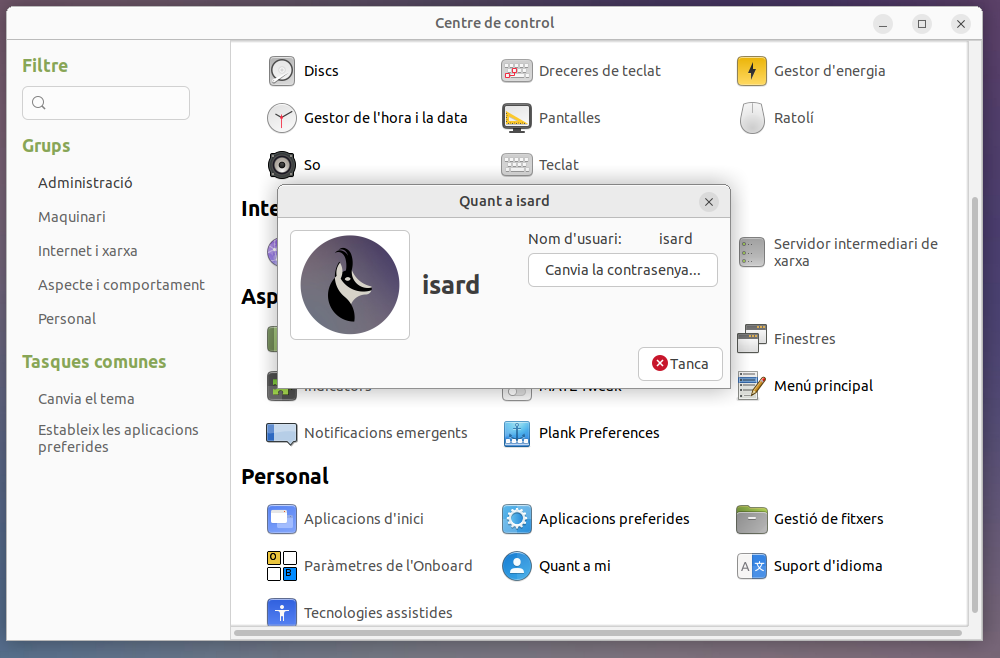Viewport: 1000px width, 658px height.
Task: Select the Maquinari group
Action: tap(72, 217)
